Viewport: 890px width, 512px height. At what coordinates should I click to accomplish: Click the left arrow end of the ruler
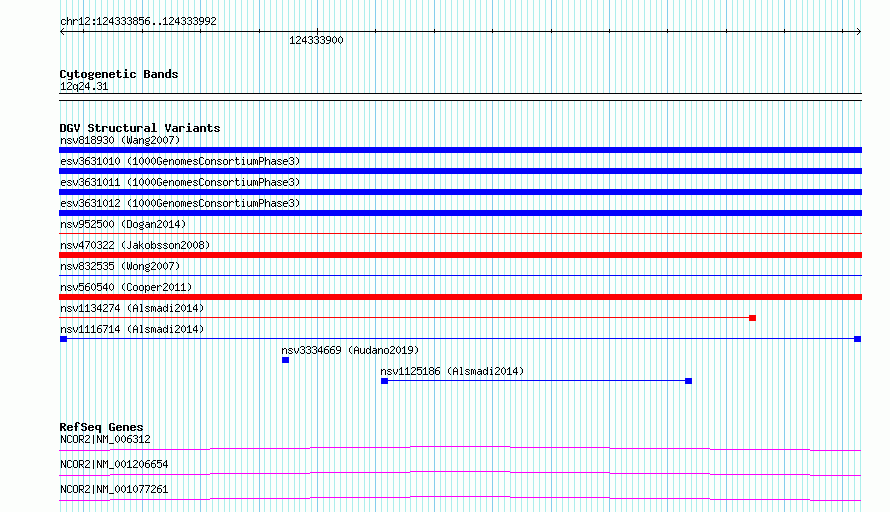pos(62,32)
